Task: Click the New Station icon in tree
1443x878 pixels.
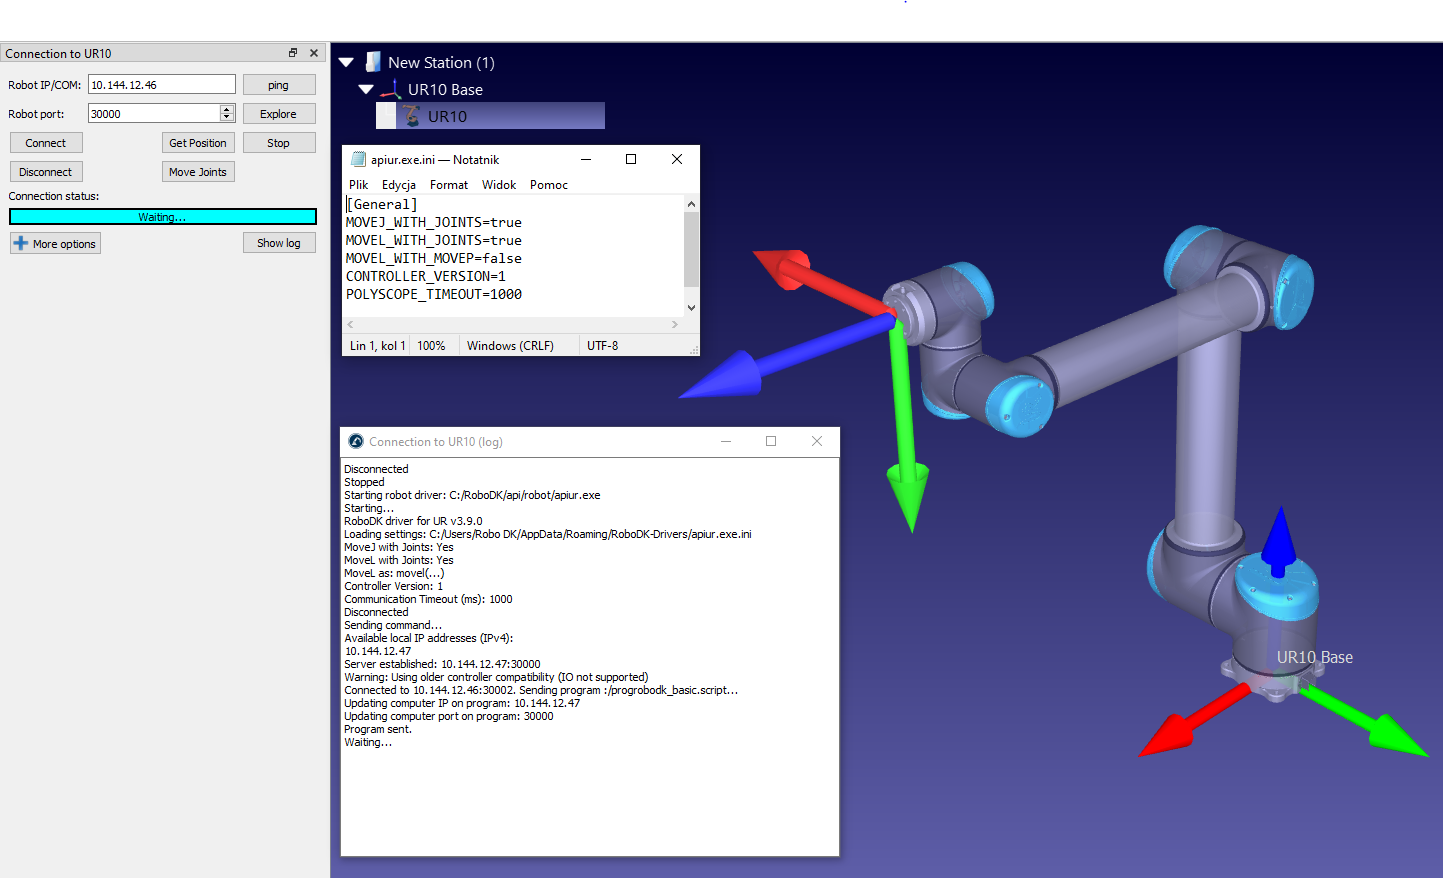Action: [373, 62]
